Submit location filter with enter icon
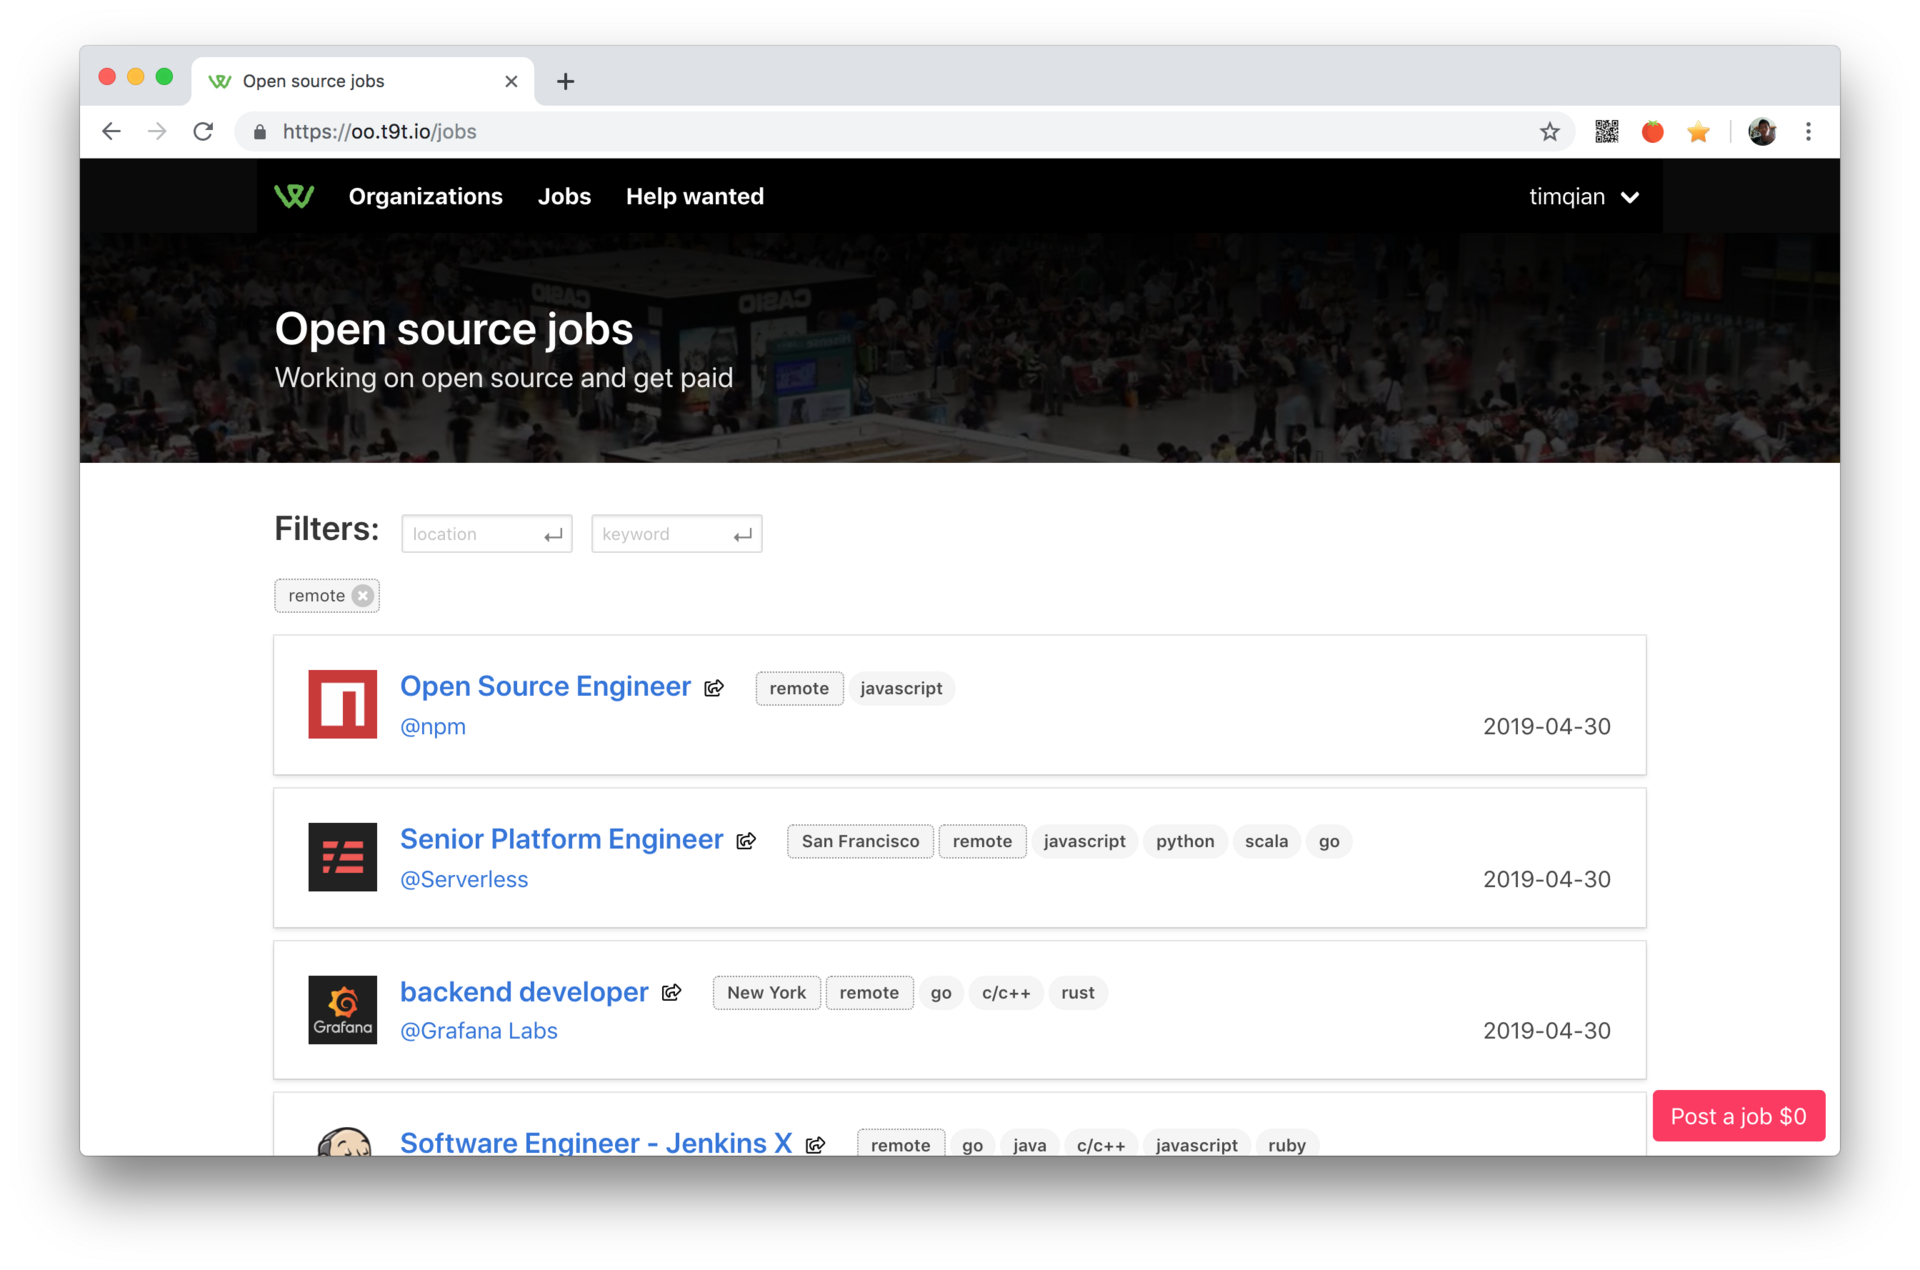1920x1270 pixels. (552, 535)
